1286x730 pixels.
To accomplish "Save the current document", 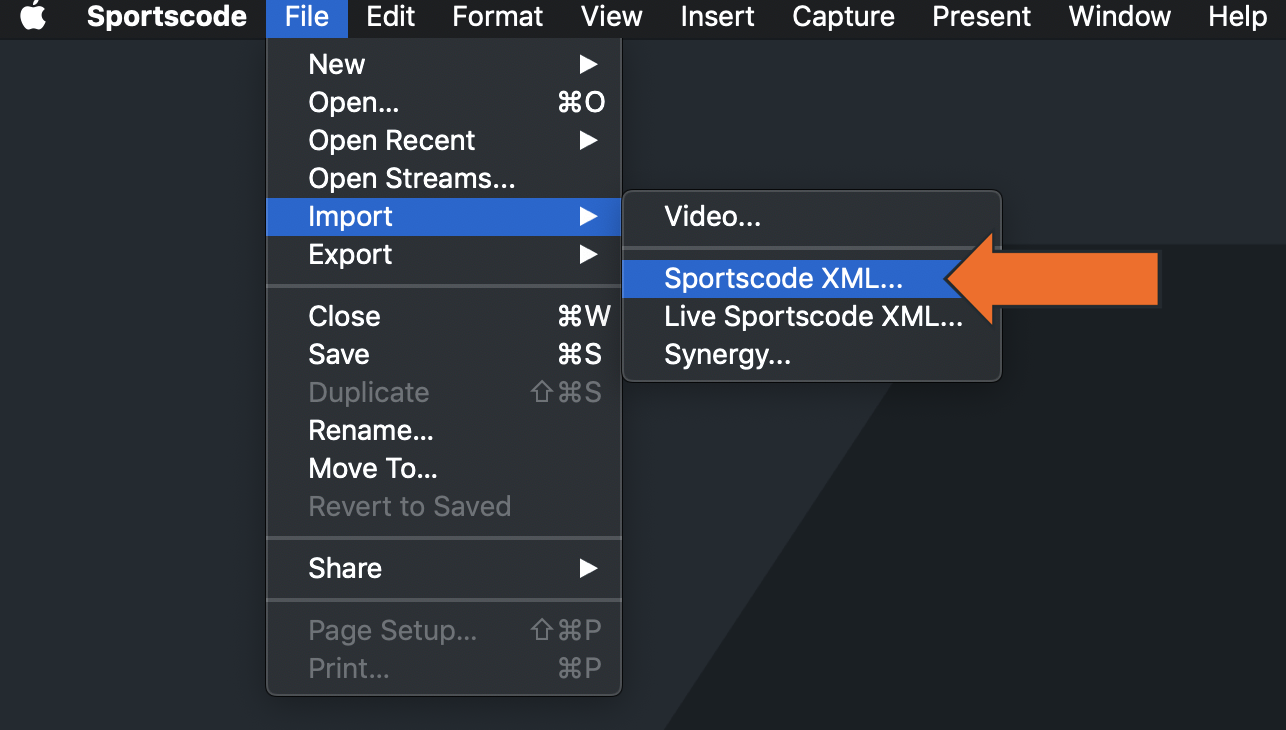I will pyautogui.click(x=338, y=354).
